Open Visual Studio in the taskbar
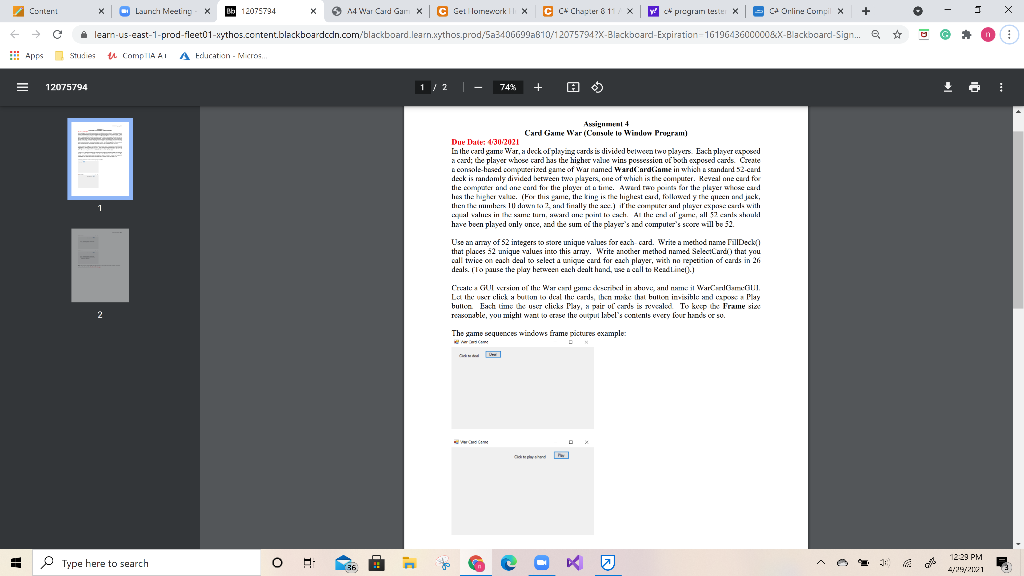Screen dimensions: 1024x576 574,562
